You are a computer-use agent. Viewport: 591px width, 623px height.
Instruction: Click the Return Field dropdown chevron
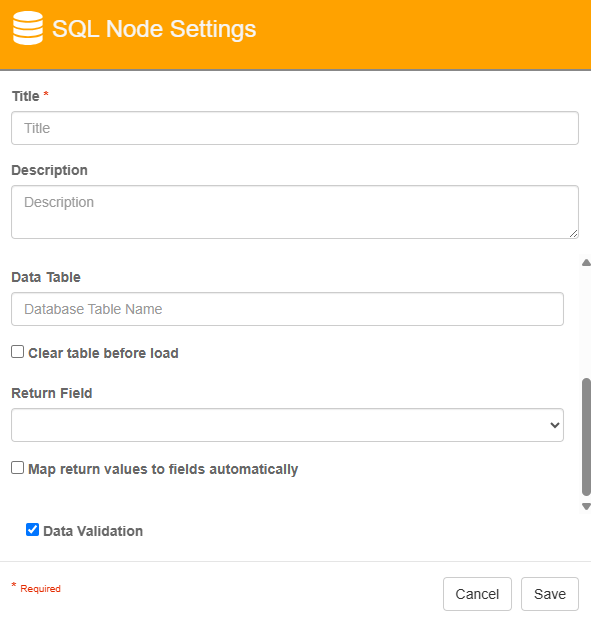(x=555, y=425)
